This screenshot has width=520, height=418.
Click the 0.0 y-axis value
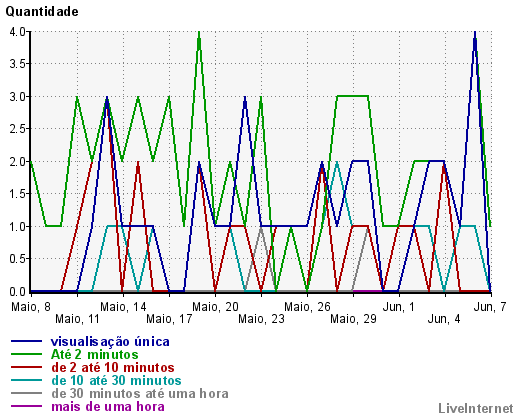tap(18, 292)
